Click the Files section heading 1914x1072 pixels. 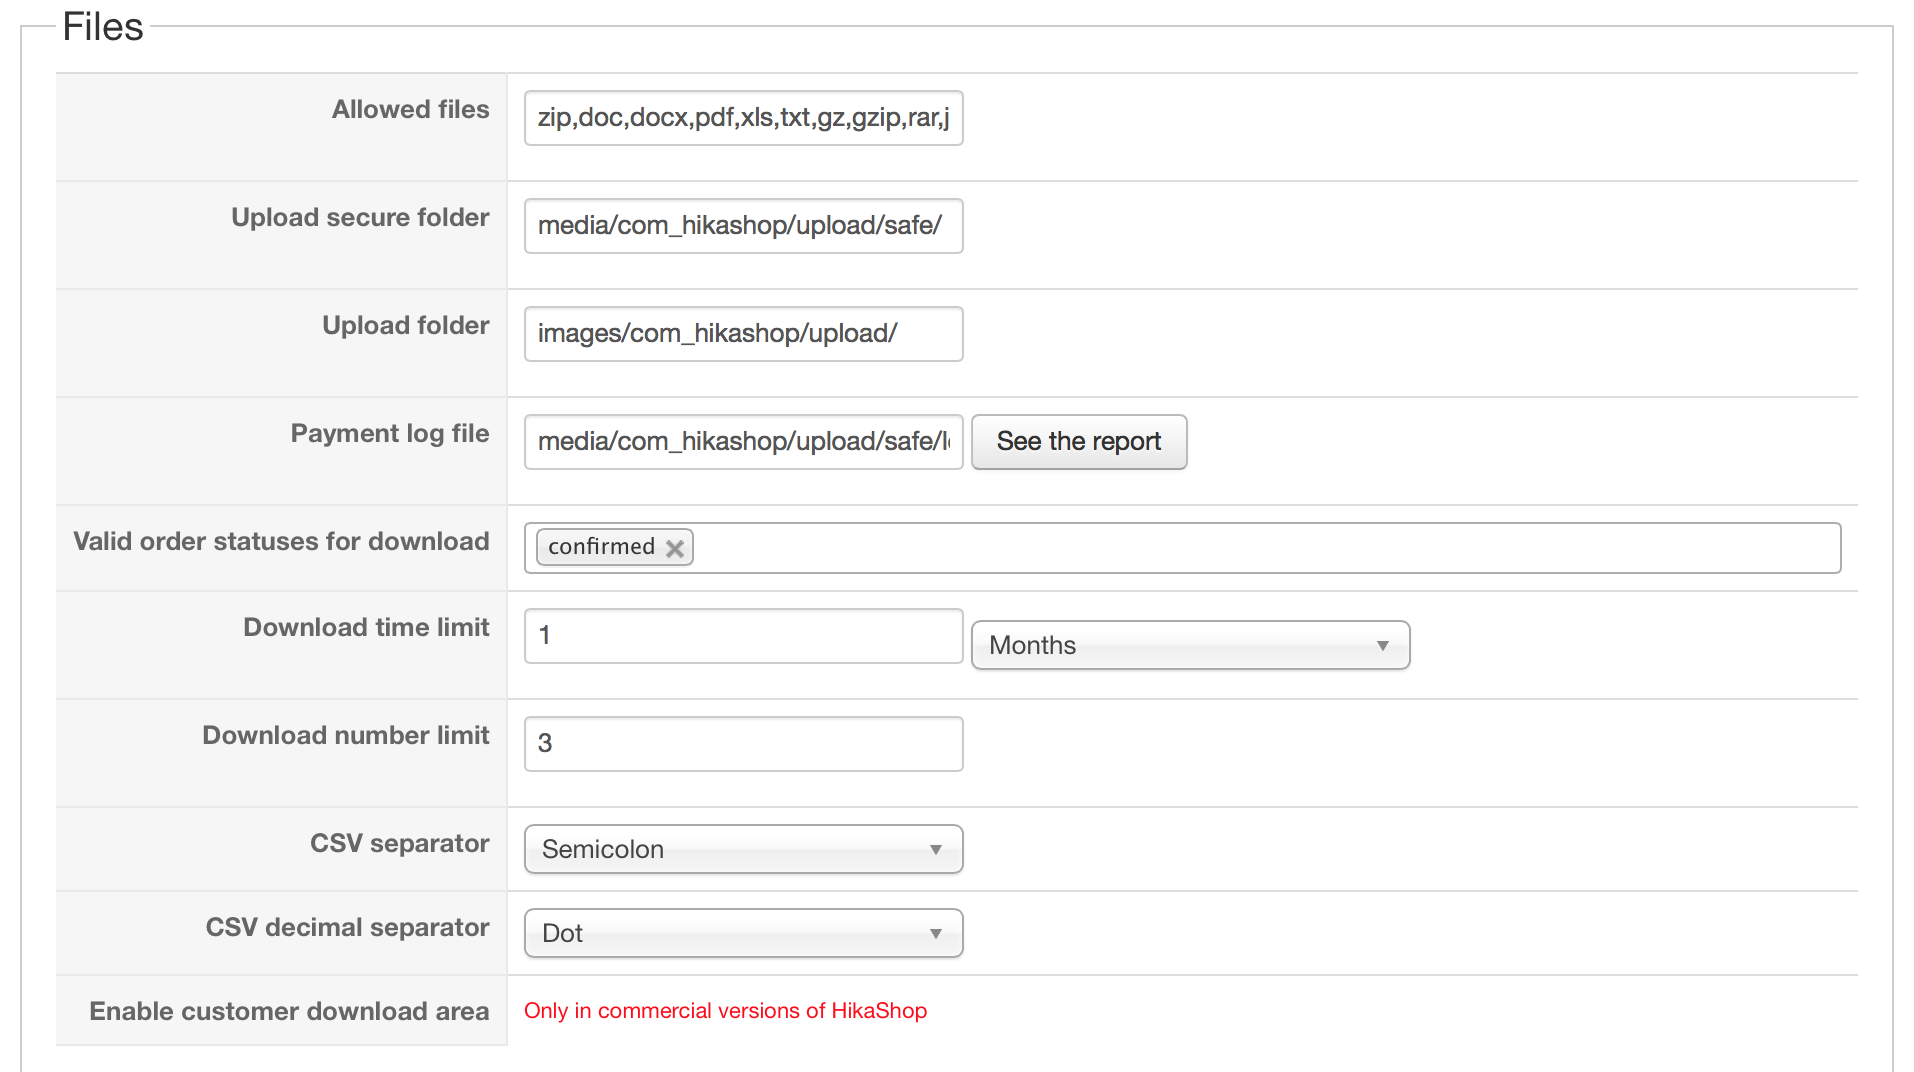pyautogui.click(x=103, y=27)
